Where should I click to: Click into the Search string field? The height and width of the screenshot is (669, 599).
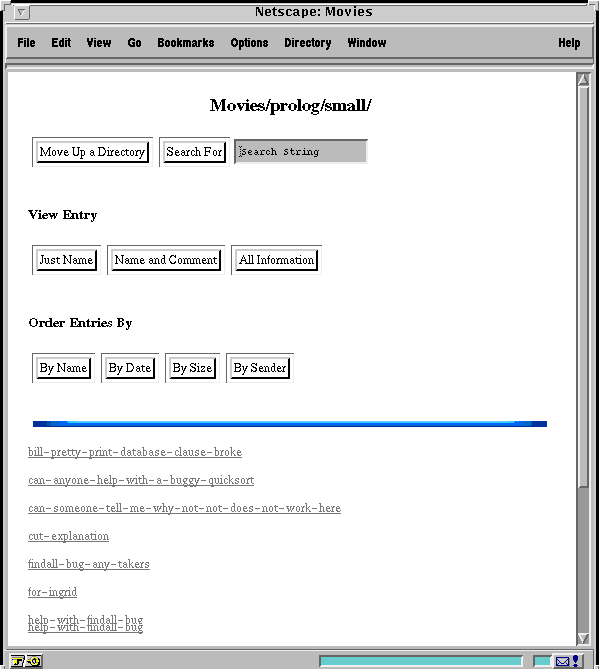(301, 151)
